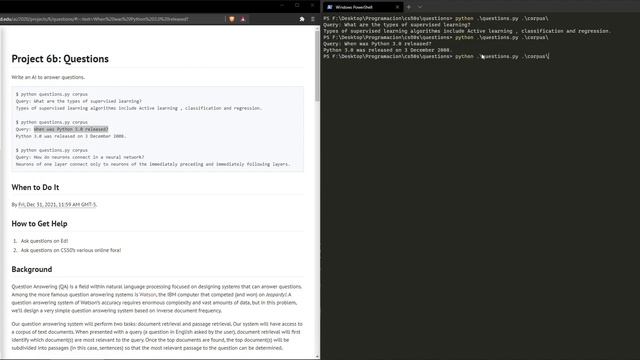Screen dimensions: 640x360
Task: Expand the terminal profile dropdown chevron
Action: pyautogui.click(x=420, y=7)
